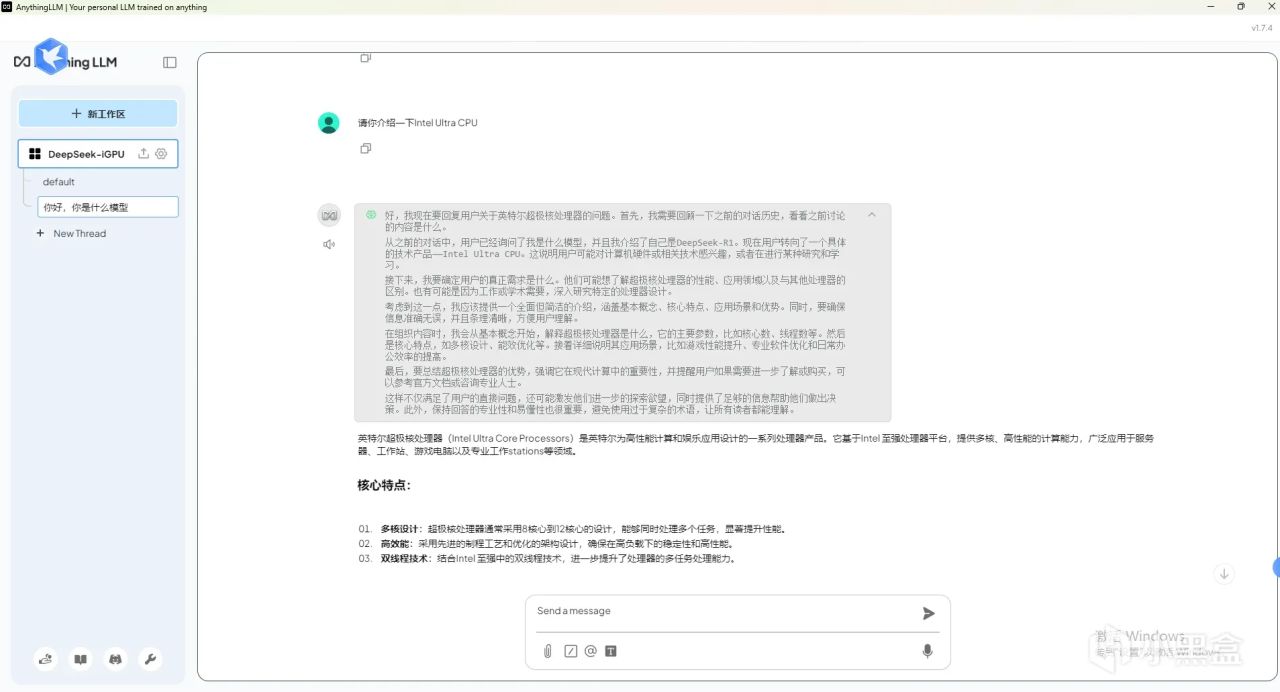Create a new workspace with 新工作区 button
Screen dimensions: 1280x692
coord(98,114)
